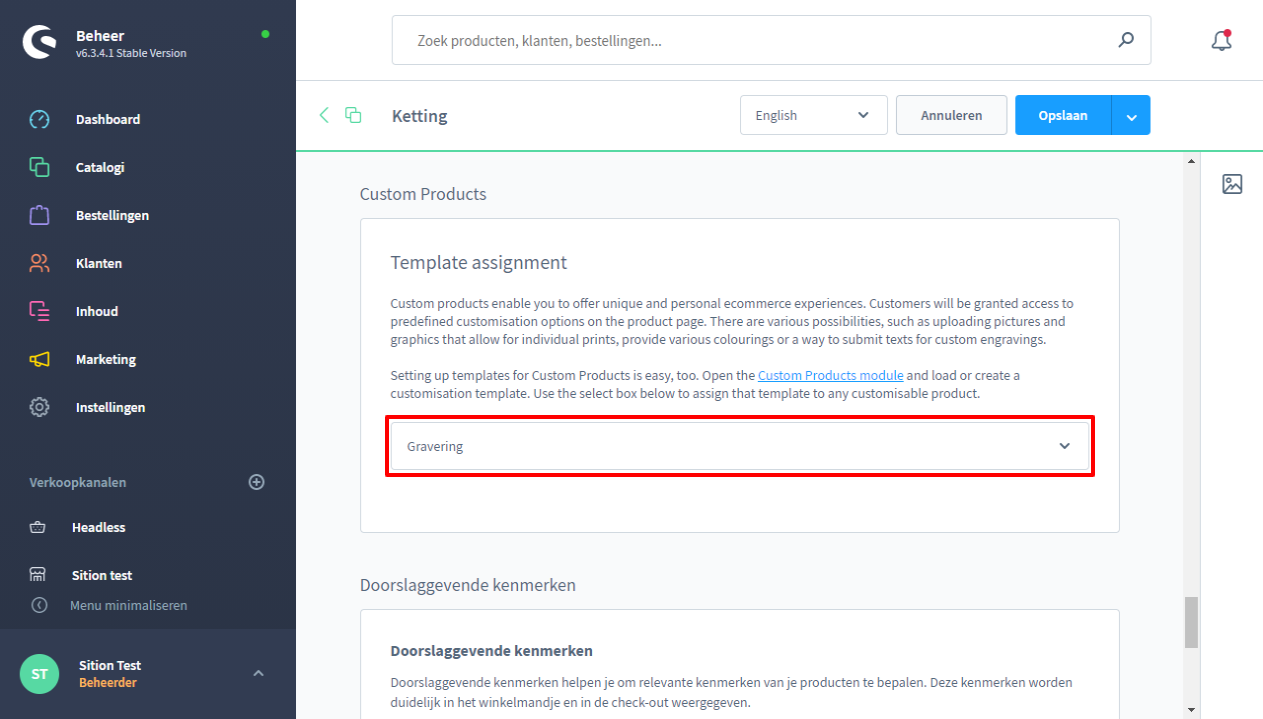The width and height of the screenshot is (1263, 719).
Task: Navigate to Klanten section
Action: pos(98,263)
